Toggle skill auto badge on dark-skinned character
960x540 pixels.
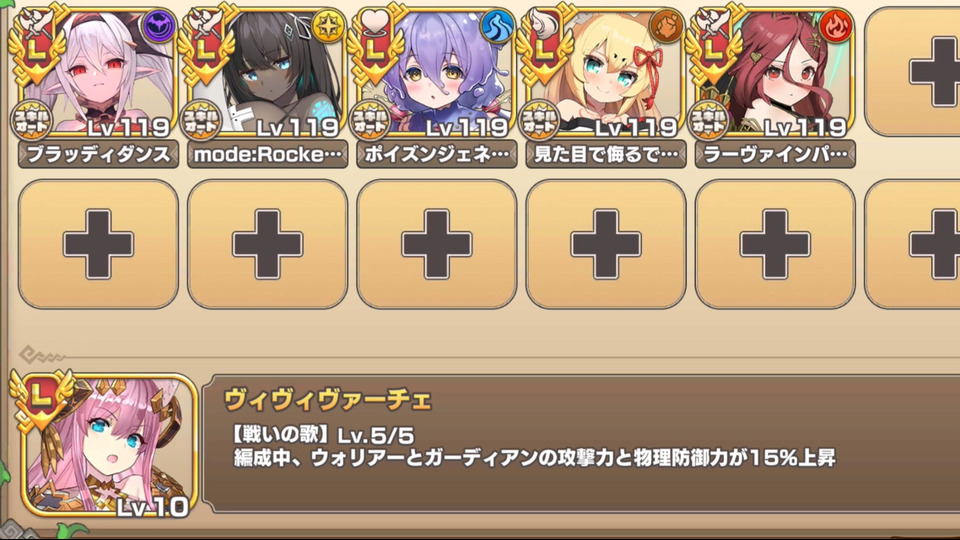(201, 121)
